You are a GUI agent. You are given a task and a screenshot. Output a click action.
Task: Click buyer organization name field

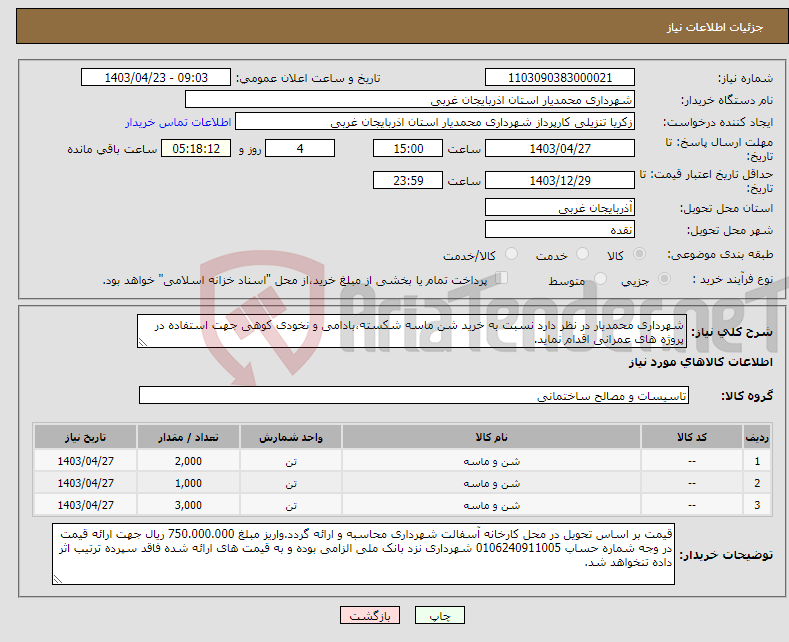[410, 100]
